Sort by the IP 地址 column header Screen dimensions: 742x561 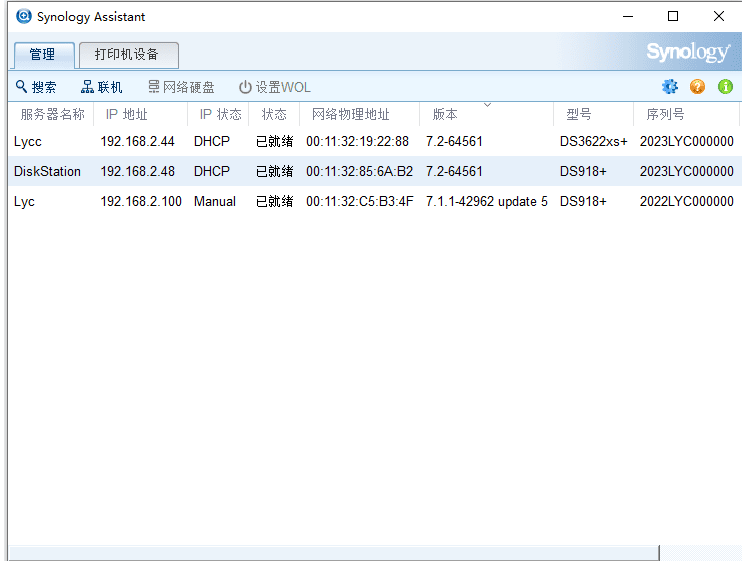tap(127, 114)
